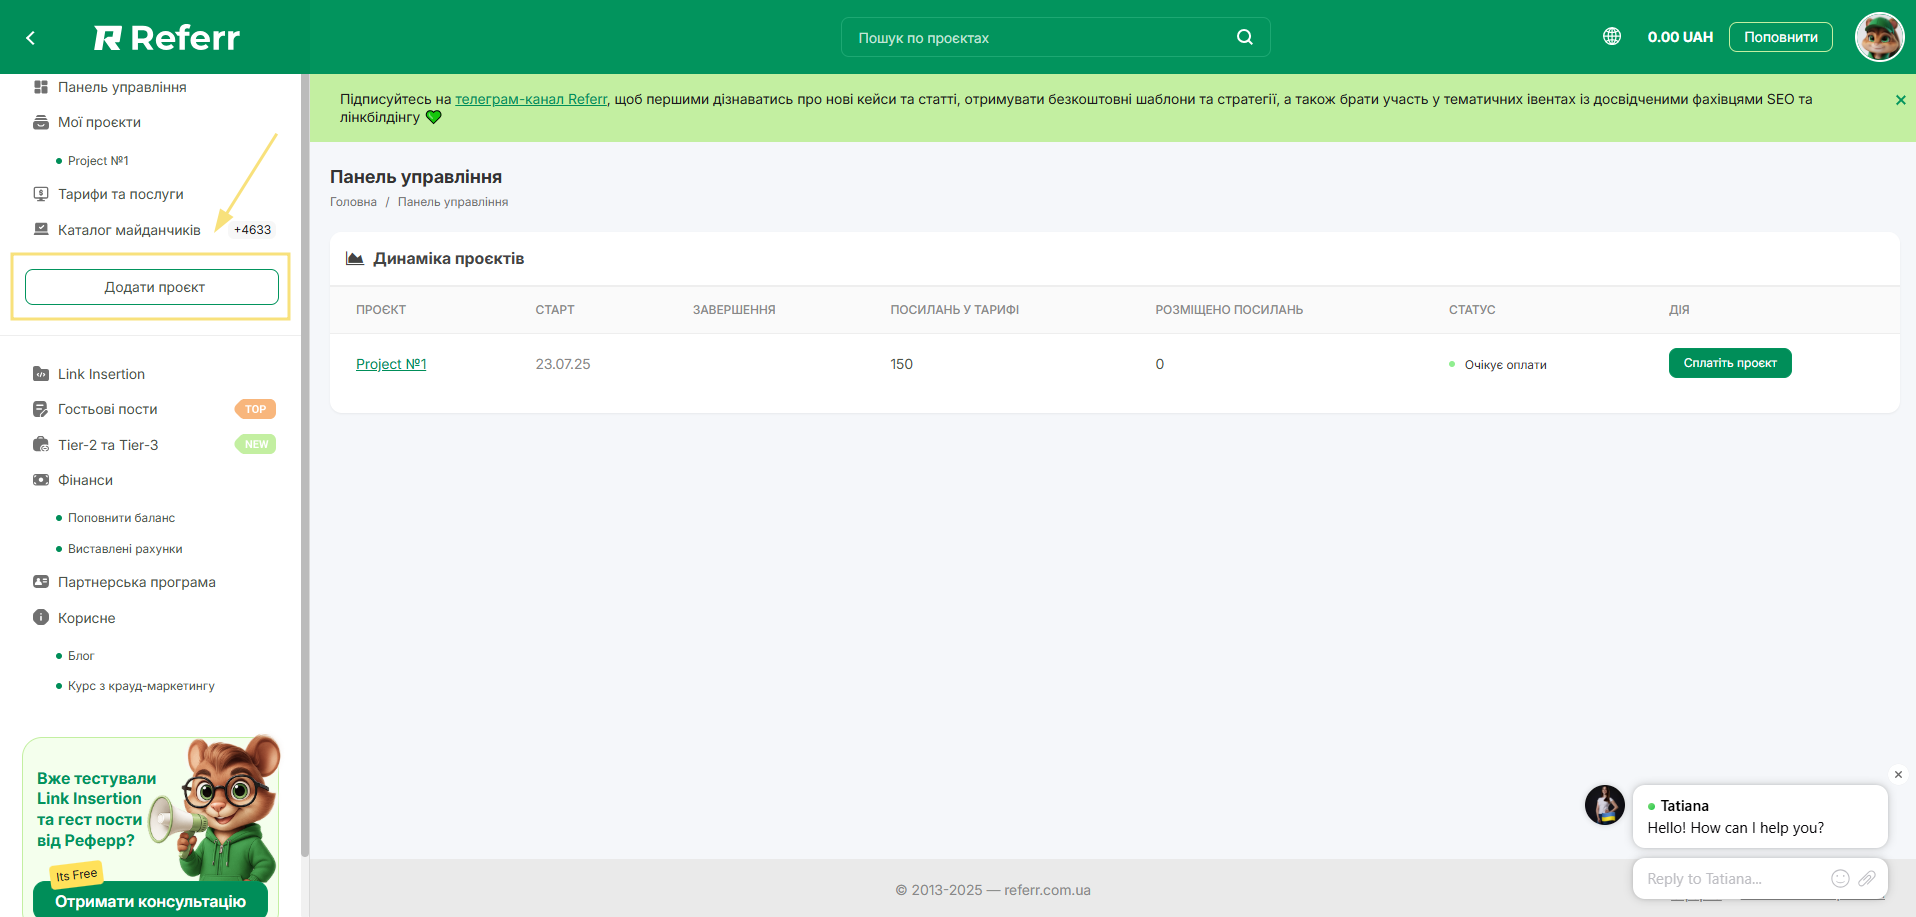Open language selector globe icon
The height and width of the screenshot is (917, 1916).
[1611, 36]
